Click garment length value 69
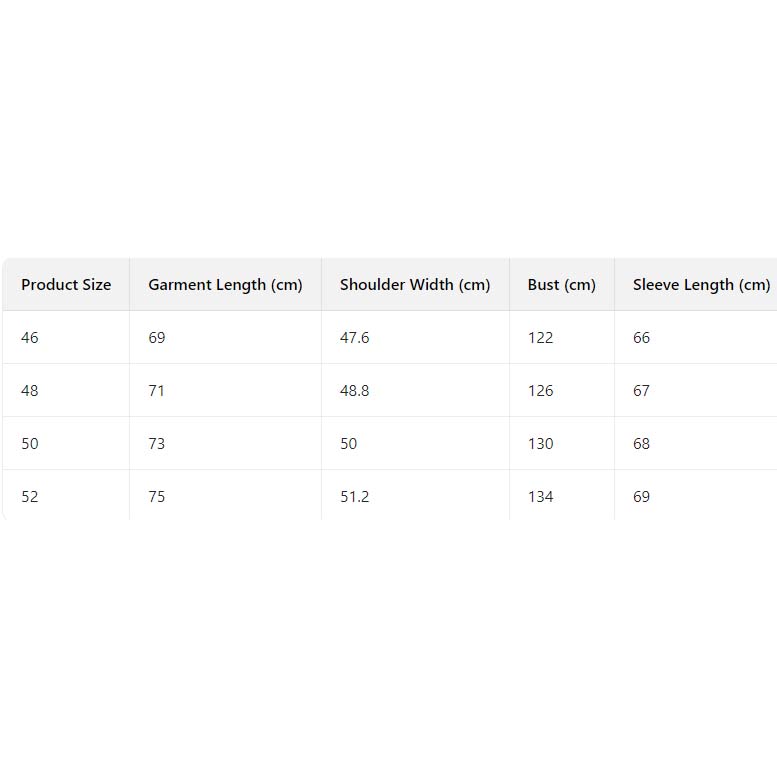Screen dimensions: 777x777 157,338
